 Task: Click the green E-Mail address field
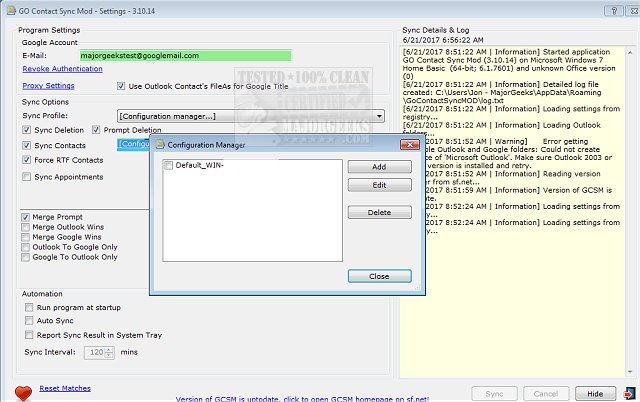coord(186,56)
